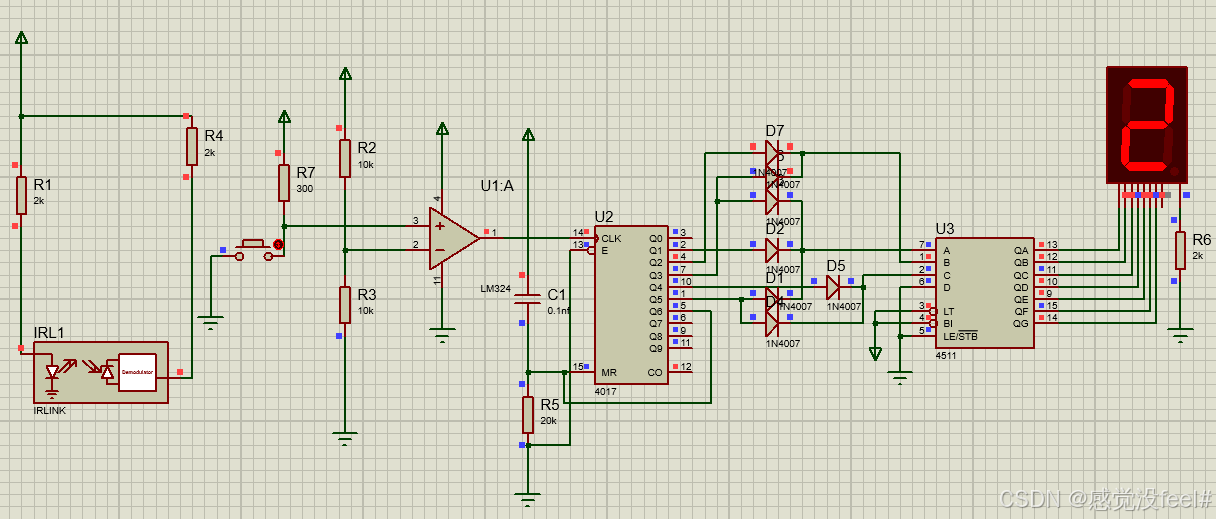Select the power terminal above R1
This screenshot has height=519, width=1216.
click(21, 38)
